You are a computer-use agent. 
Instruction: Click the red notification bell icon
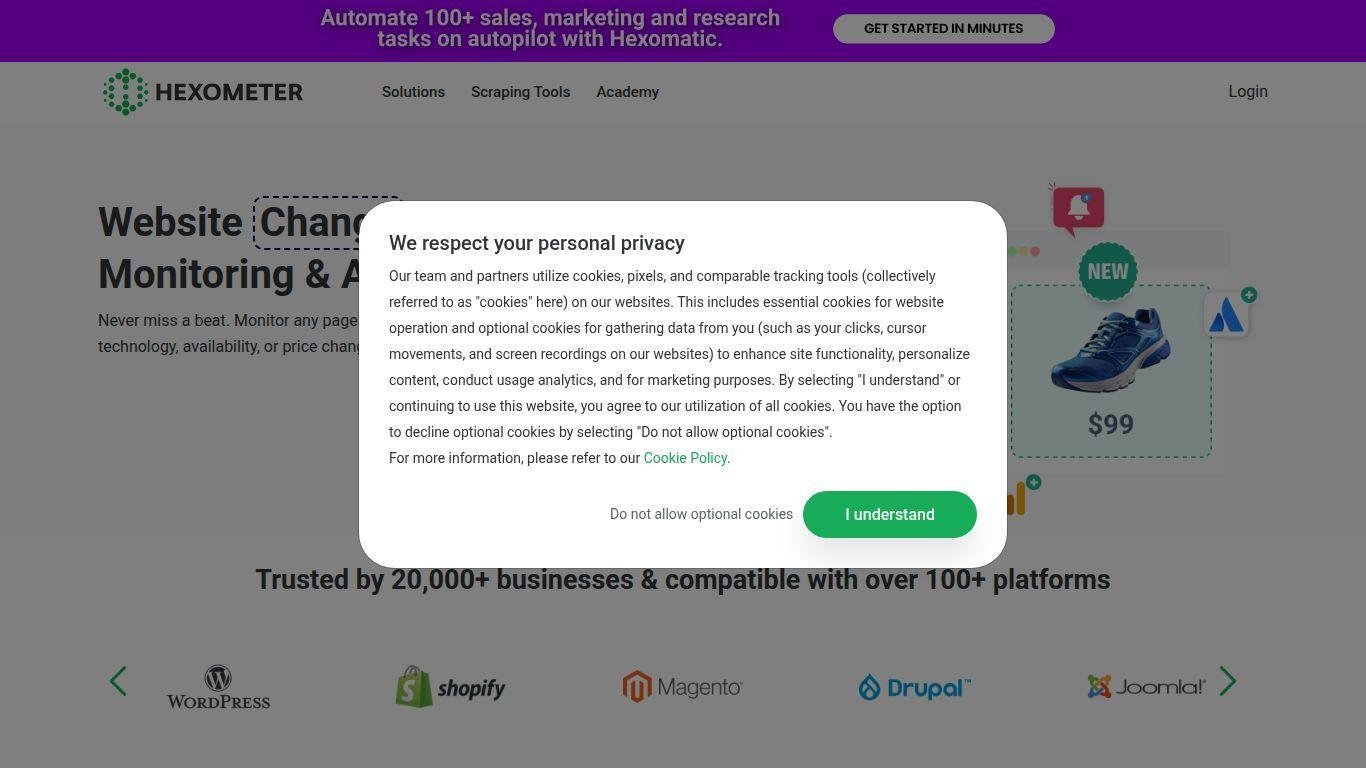pyautogui.click(x=1078, y=208)
